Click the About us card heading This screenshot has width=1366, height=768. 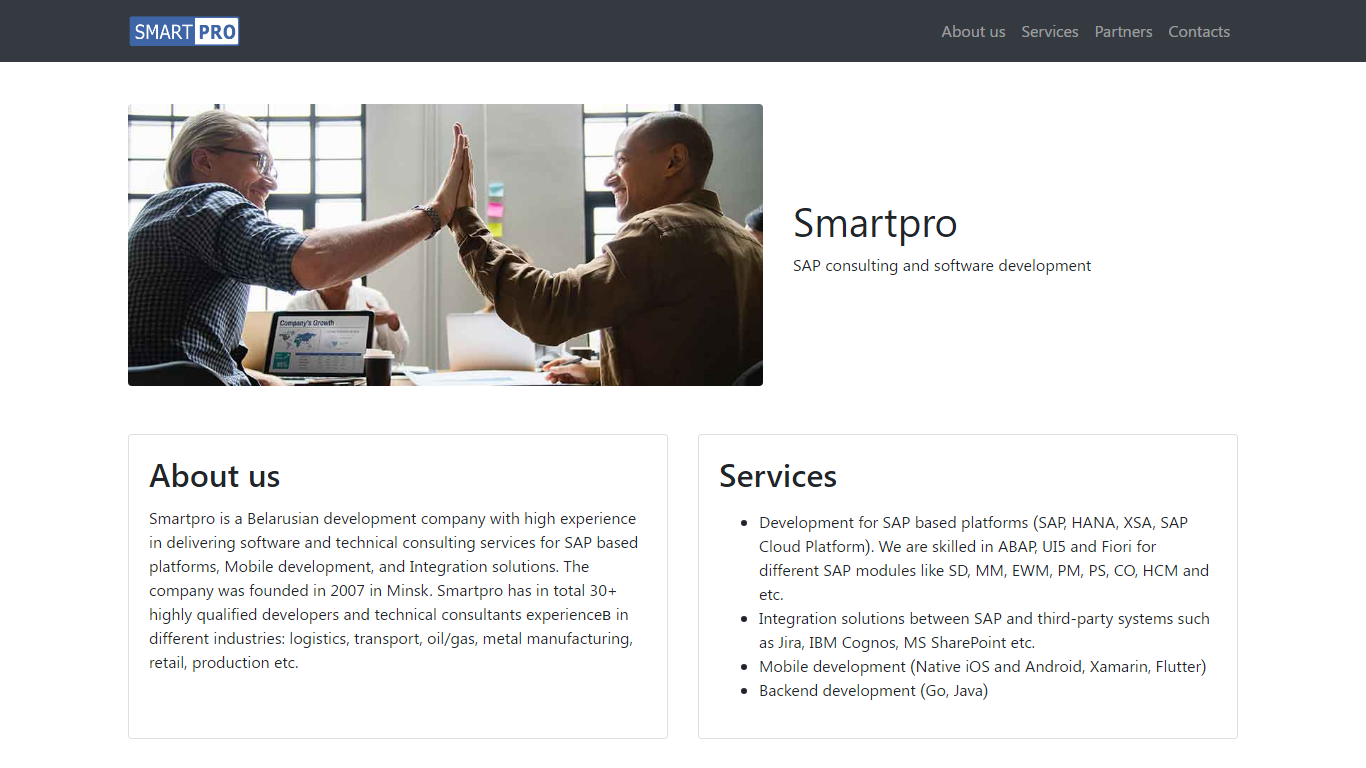215,476
